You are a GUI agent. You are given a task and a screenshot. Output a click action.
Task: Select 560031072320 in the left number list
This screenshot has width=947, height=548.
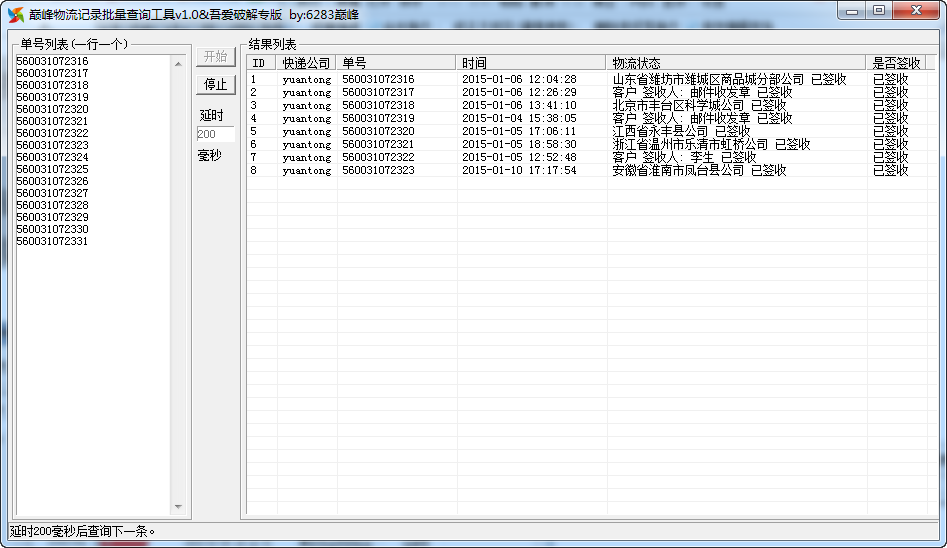[x=53, y=109]
